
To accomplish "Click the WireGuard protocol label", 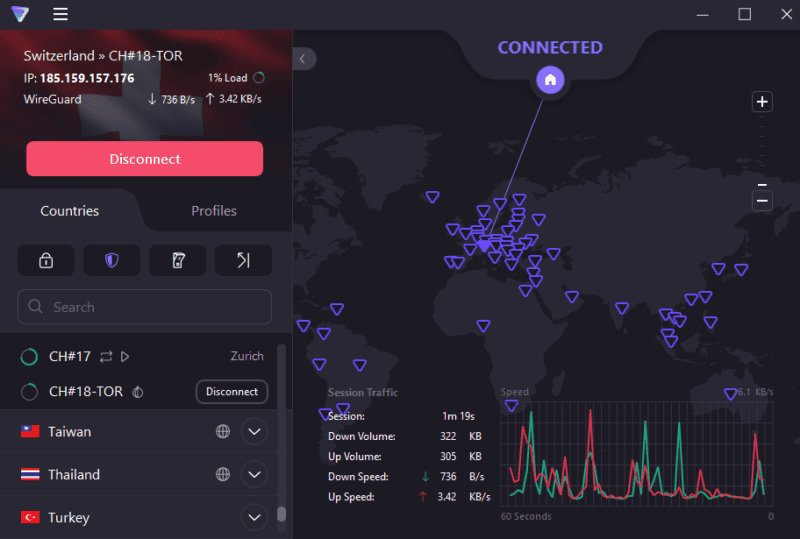I will click(53, 99).
